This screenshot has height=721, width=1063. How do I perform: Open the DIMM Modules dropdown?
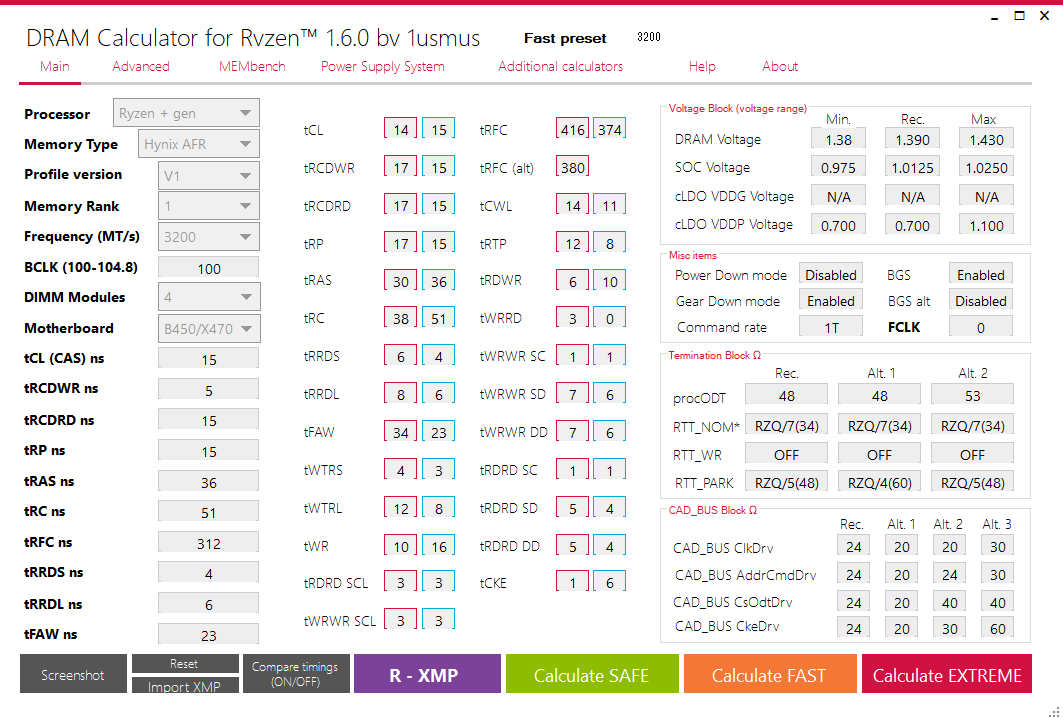click(x=209, y=297)
